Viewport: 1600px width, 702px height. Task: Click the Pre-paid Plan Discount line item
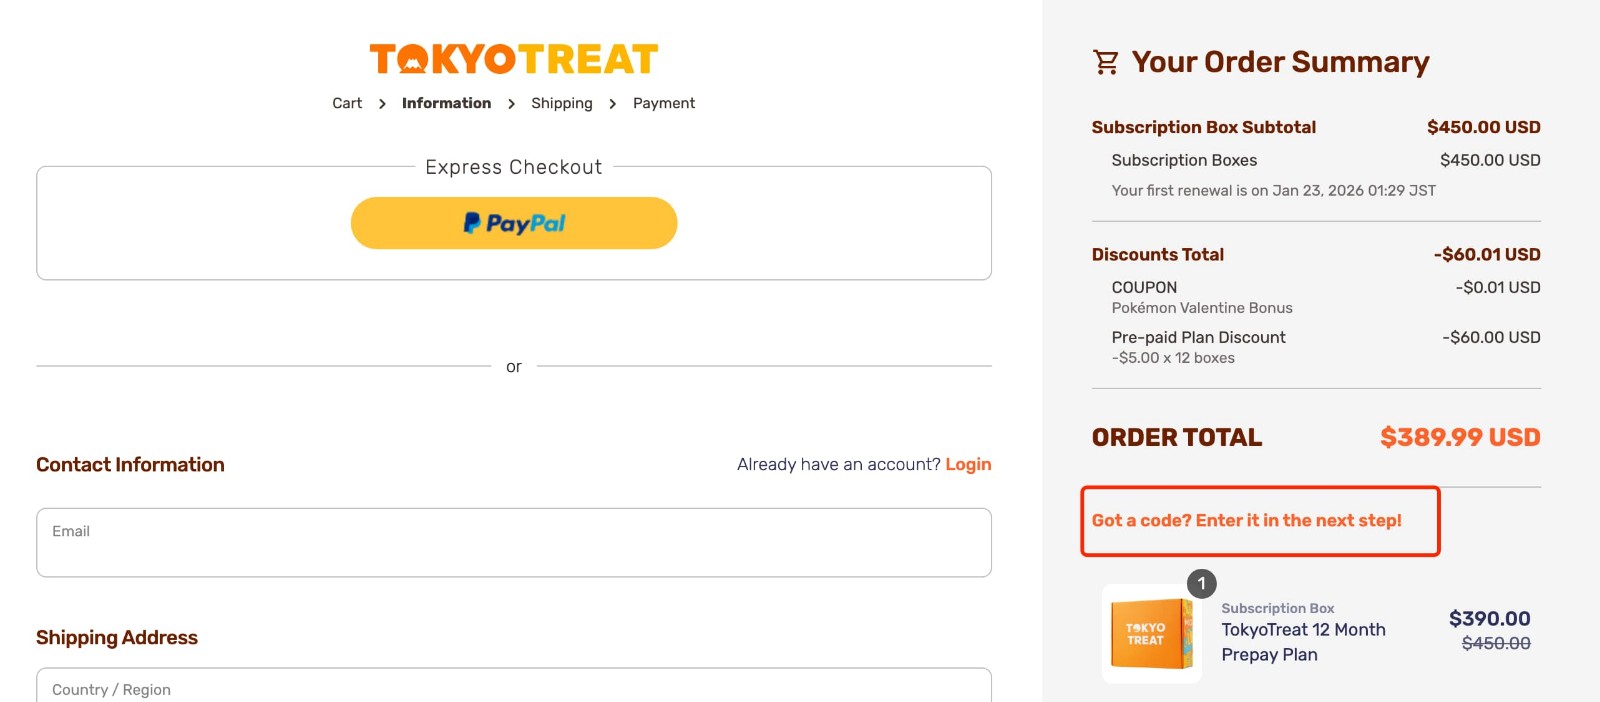[x=1198, y=337]
